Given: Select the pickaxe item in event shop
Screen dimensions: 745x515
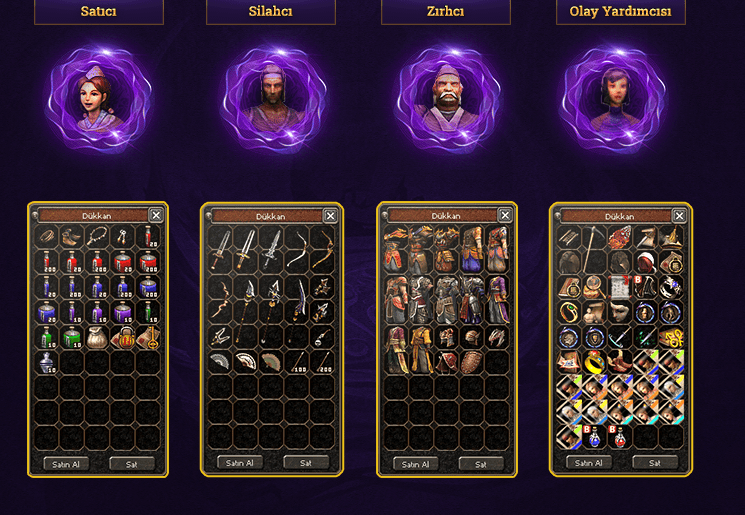Looking at the screenshot, I should tap(594, 248).
